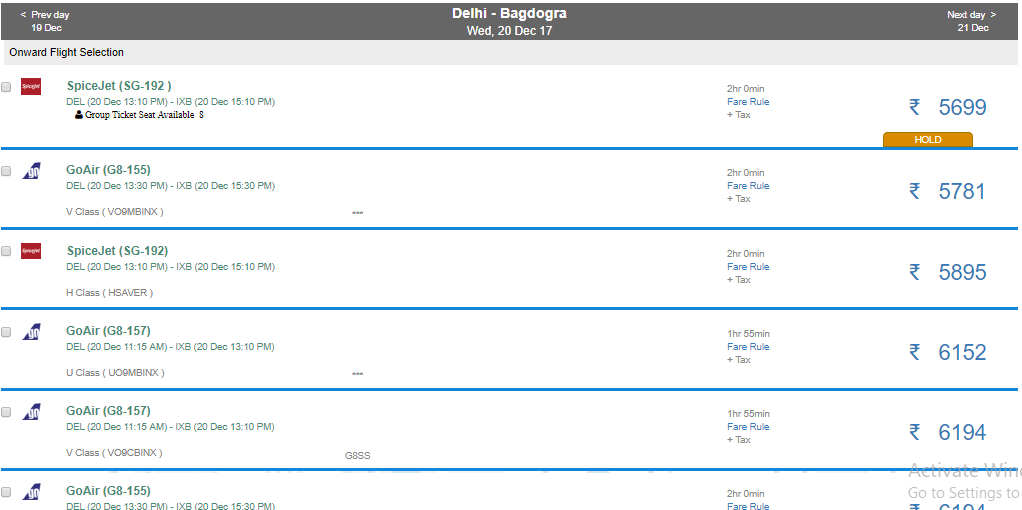
Task: Click 'Group Ticket Seat Available 8' text
Action: (144, 115)
